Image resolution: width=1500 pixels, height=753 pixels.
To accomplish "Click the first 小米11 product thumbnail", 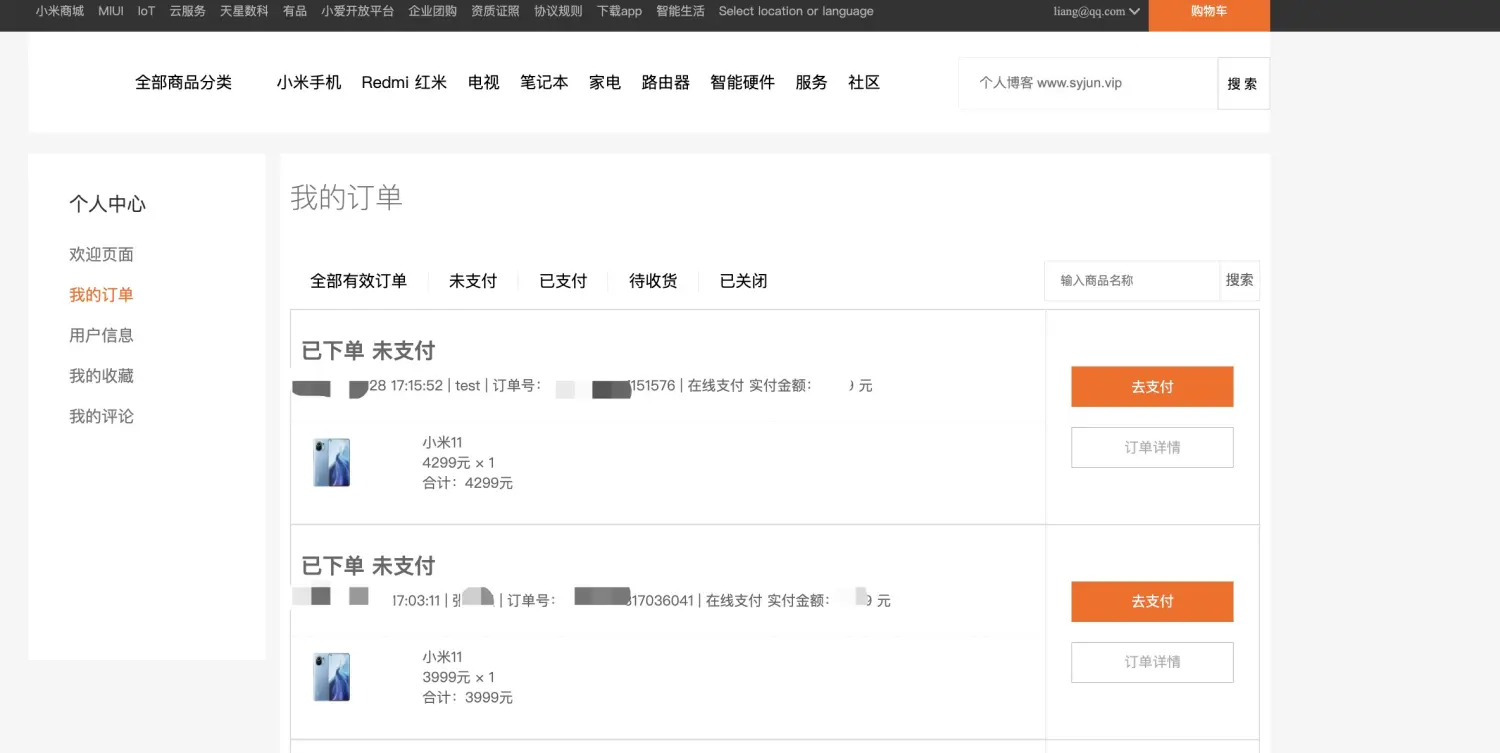I will (x=332, y=462).
